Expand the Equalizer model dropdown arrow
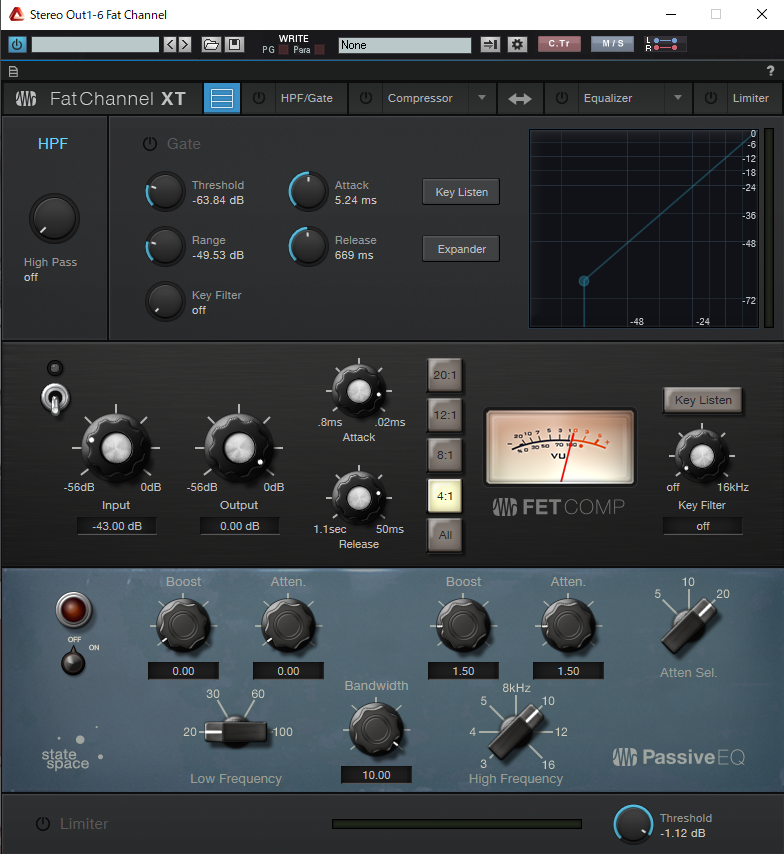This screenshot has height=854, width=784. click(678, 98)
